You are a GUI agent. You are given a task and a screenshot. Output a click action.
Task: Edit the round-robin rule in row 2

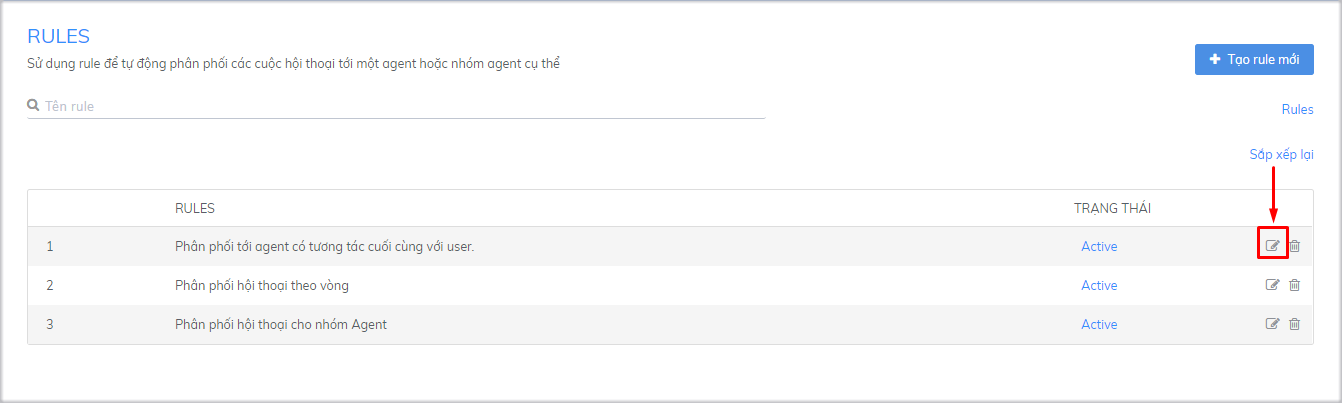1272,285
